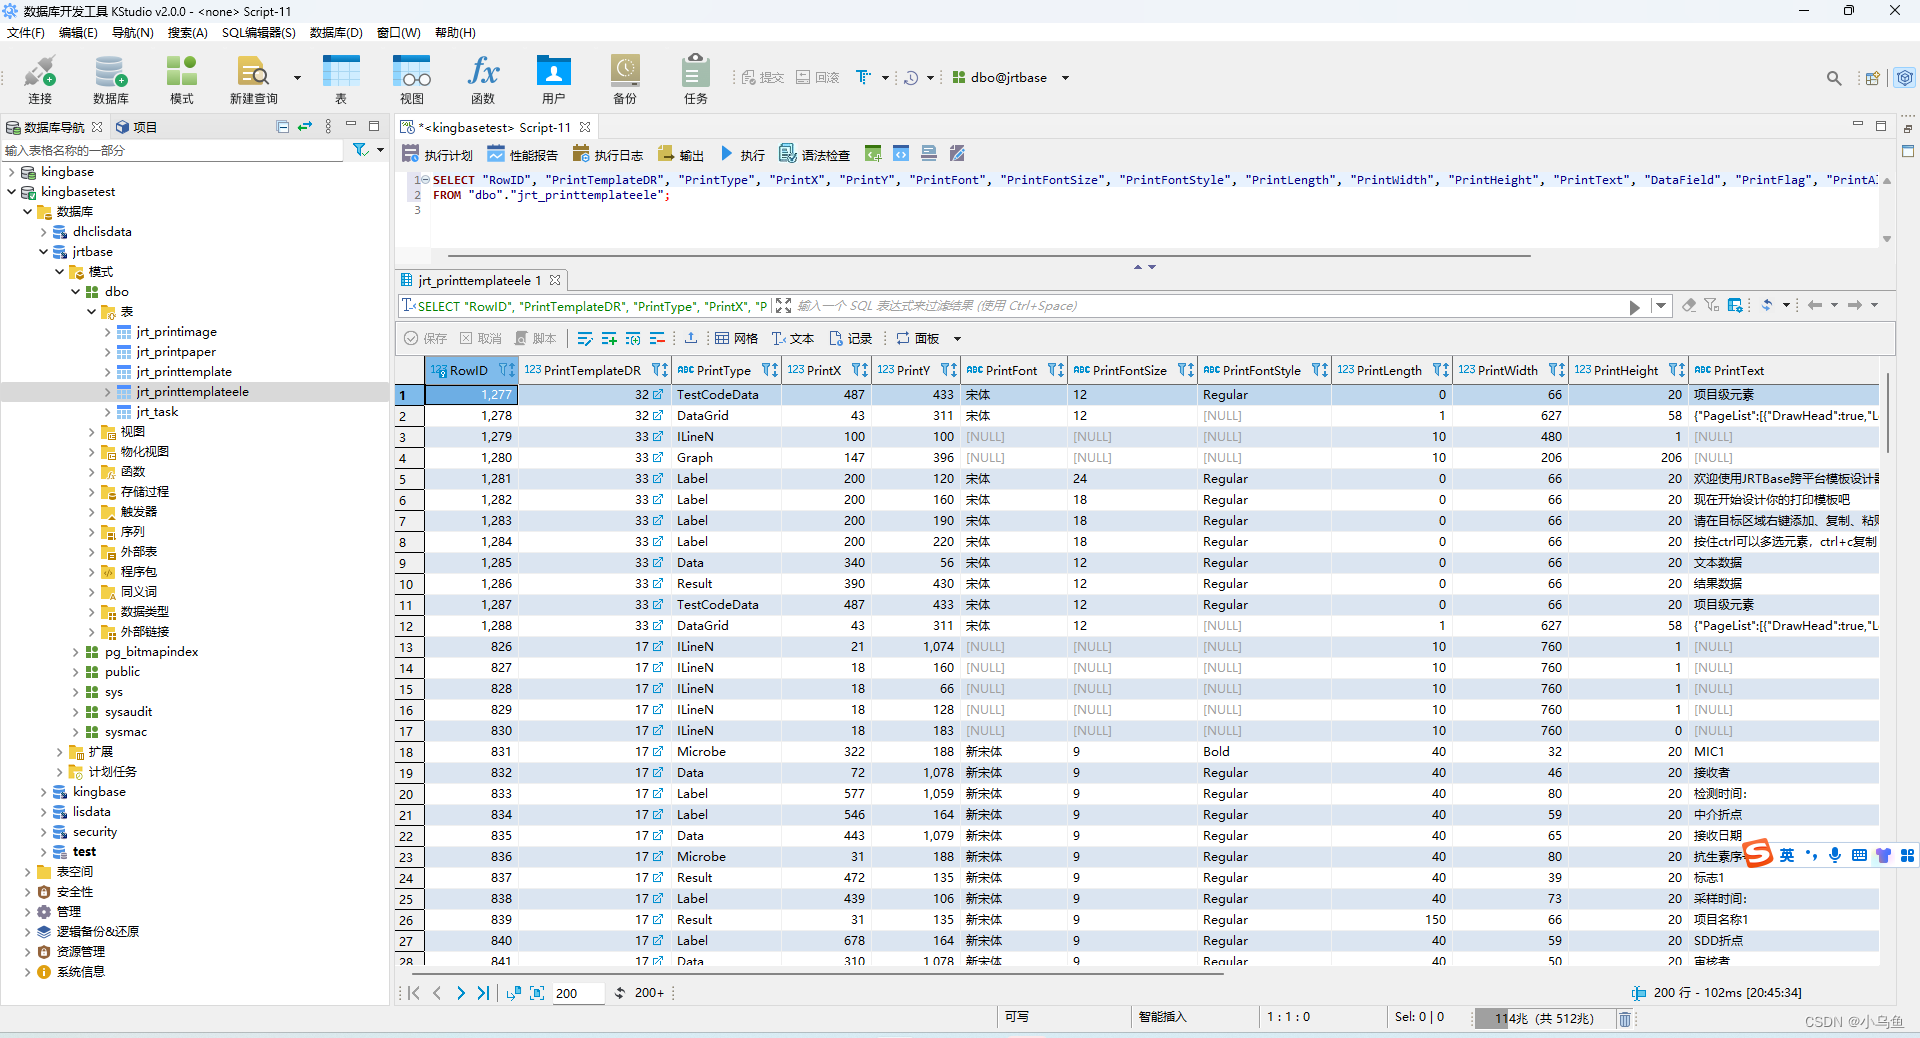Viewport: 1920px width, 1038px height.
Task: Open the external link icon in row 1,277
Action: click(658, 395)
